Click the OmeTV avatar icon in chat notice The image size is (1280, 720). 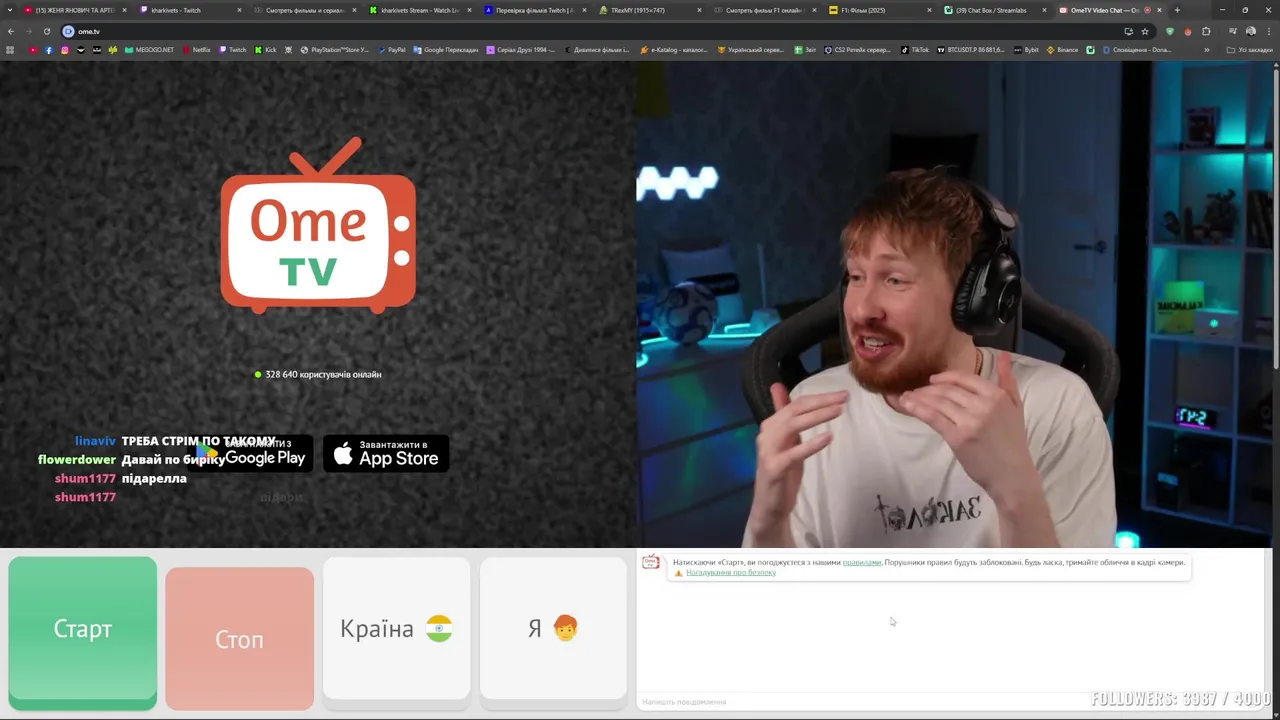(651, 563)
